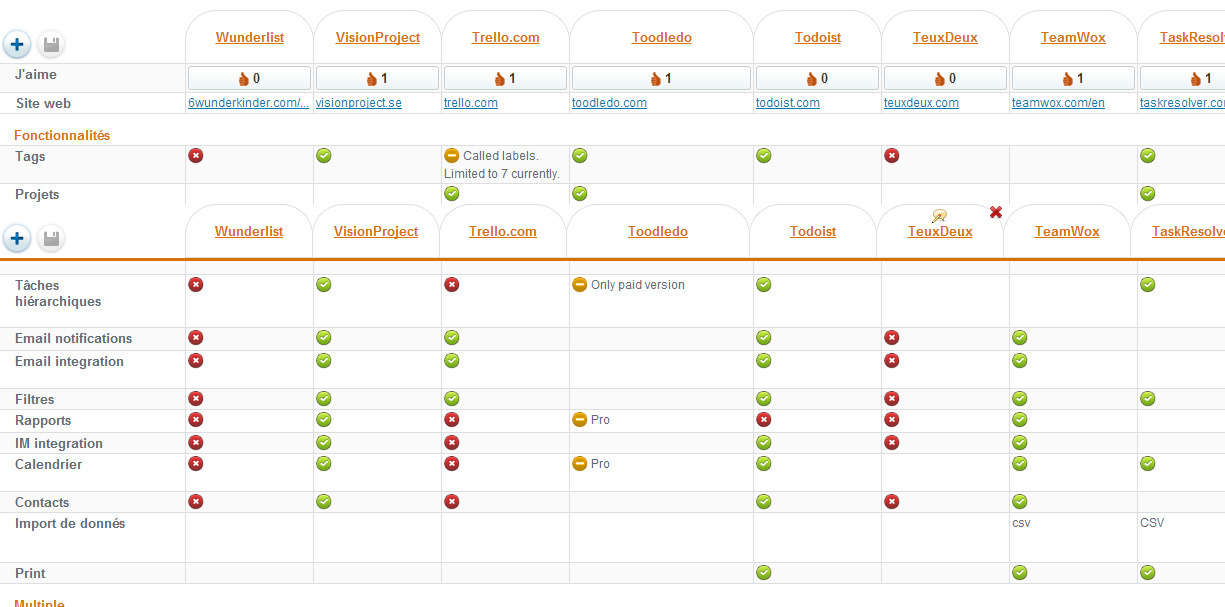1225x607 pixels.
Task: Click the Tâches hiérarchiques row label
Action: [58, 293]
